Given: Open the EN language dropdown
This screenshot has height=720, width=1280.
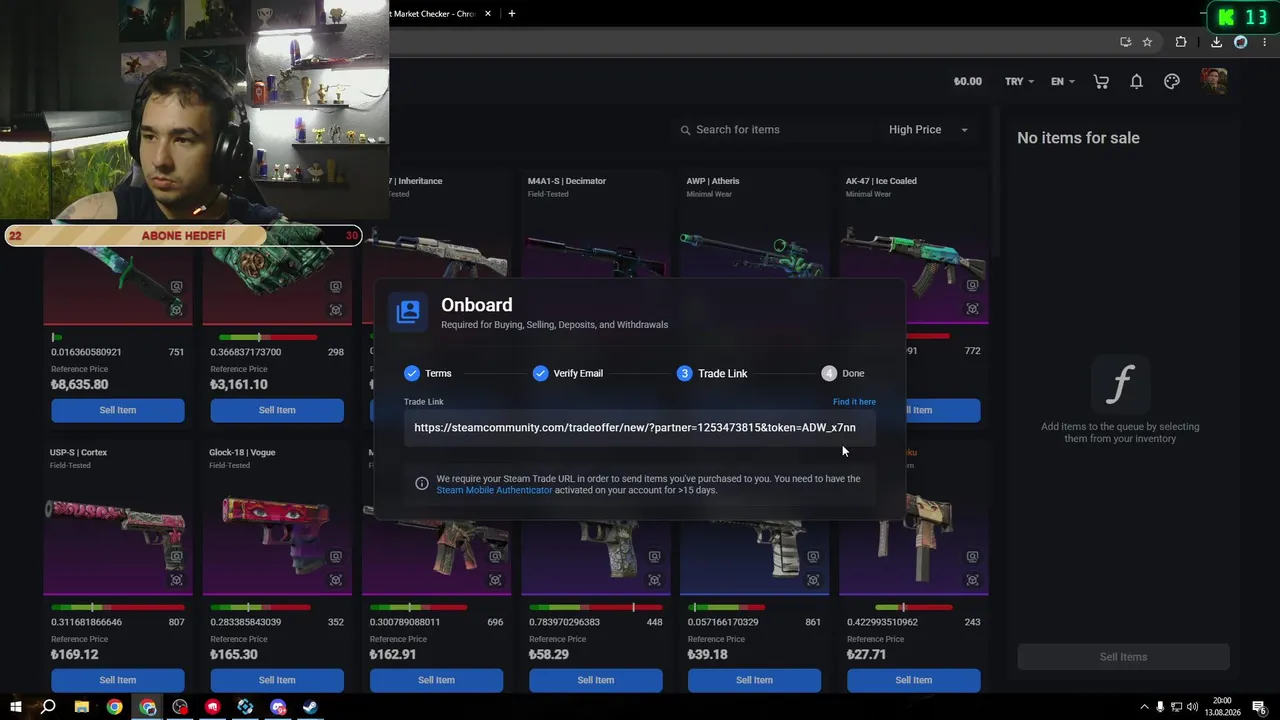Looking at the screenshot, I should coord(1062,82).
